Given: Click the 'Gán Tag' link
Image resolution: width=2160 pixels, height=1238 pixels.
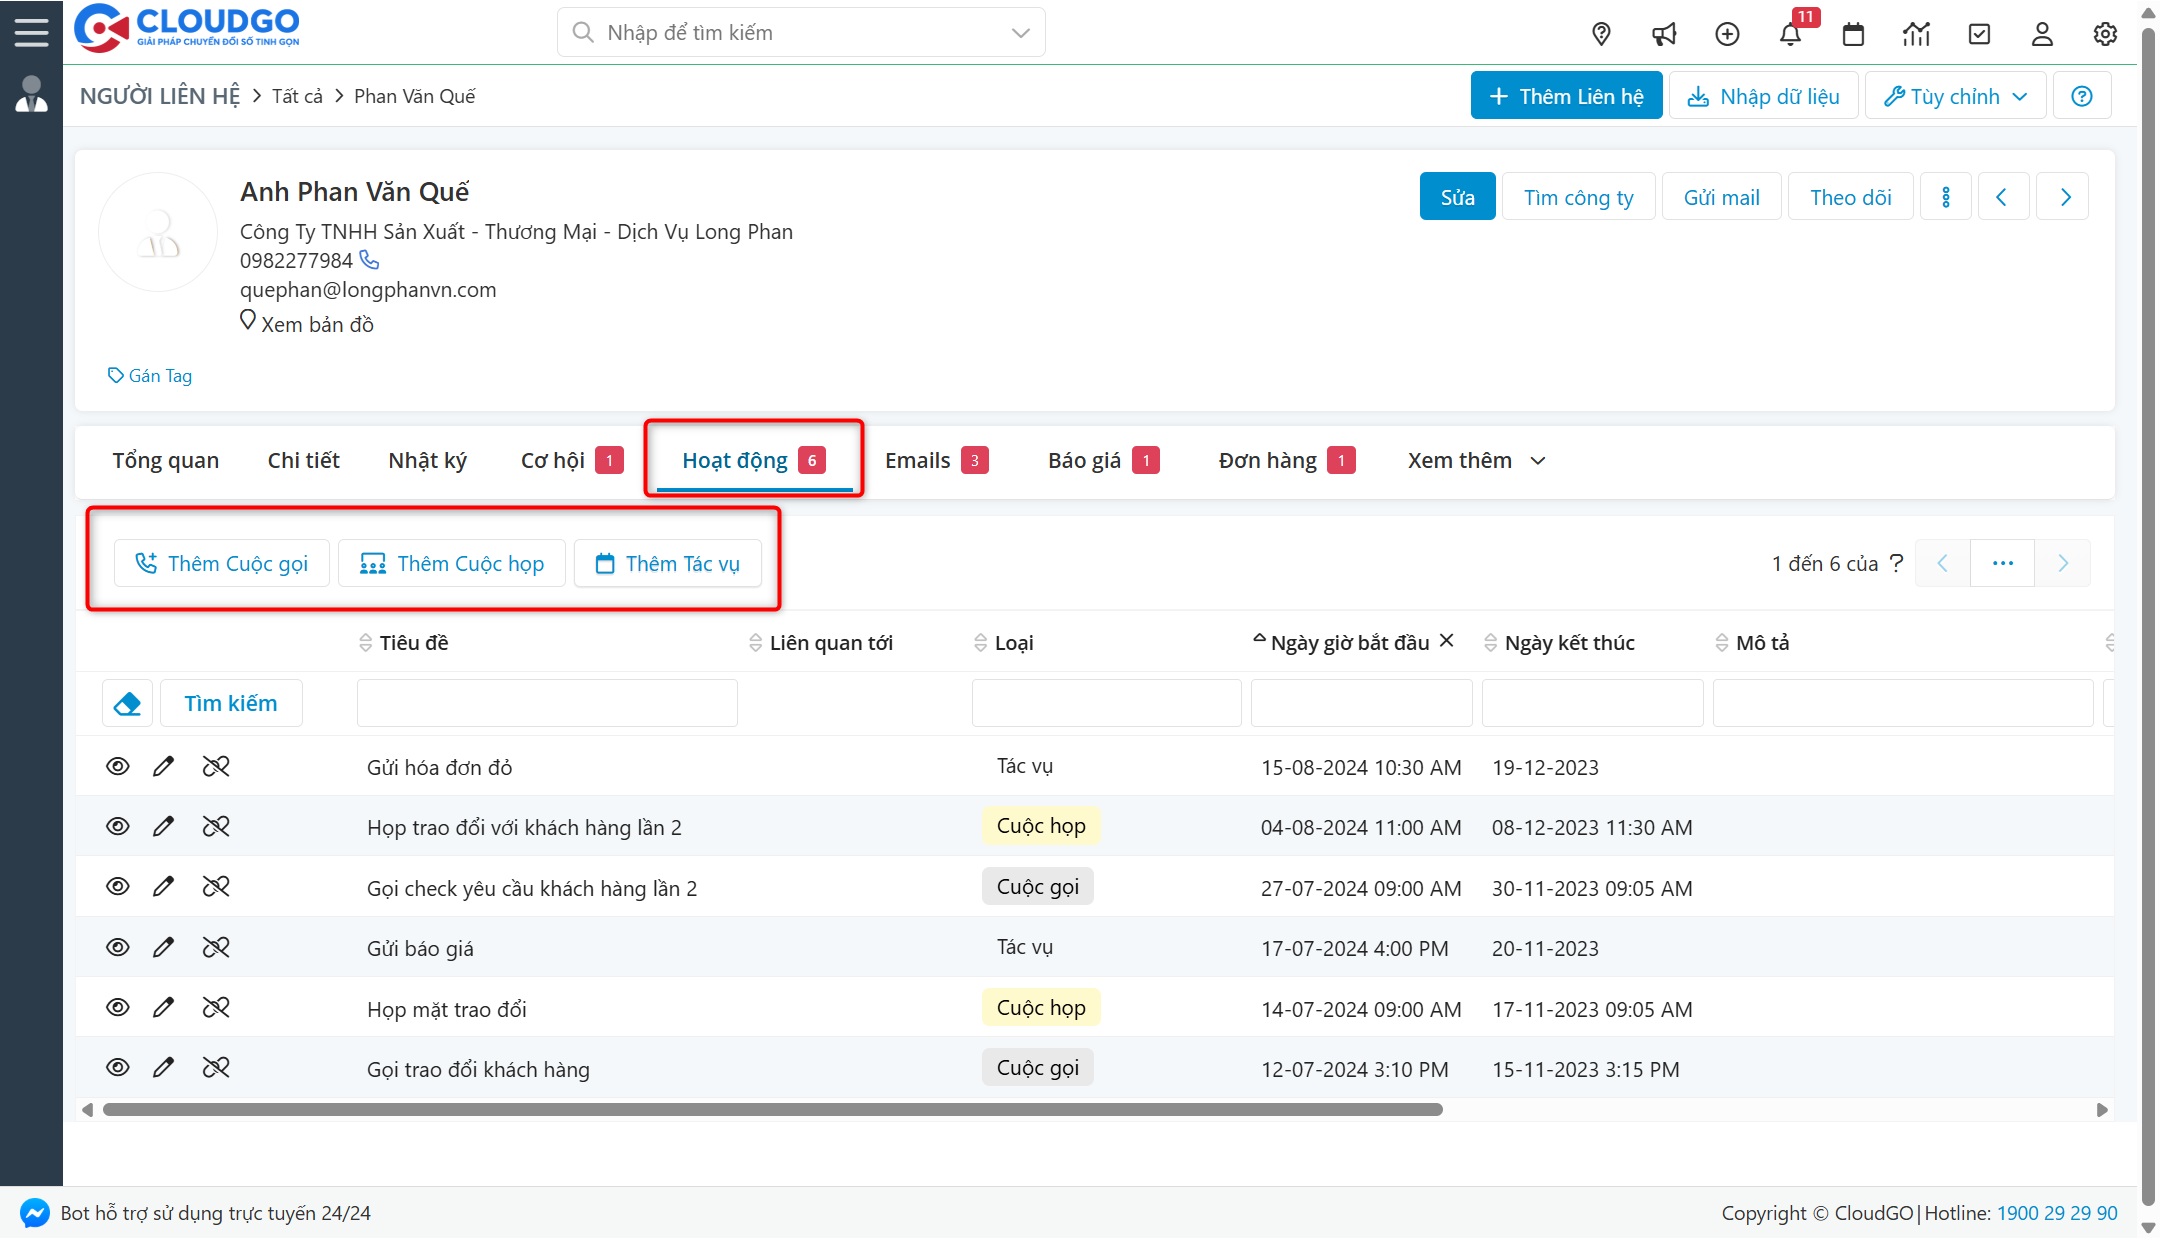Looking at the screenshot, I should tap(150, 375).
